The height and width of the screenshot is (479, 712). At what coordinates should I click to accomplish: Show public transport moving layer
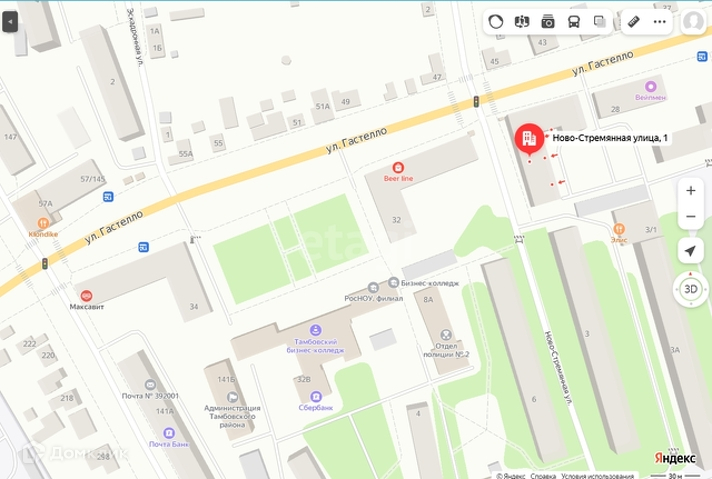pyautogui.click(x=574, y=21)
